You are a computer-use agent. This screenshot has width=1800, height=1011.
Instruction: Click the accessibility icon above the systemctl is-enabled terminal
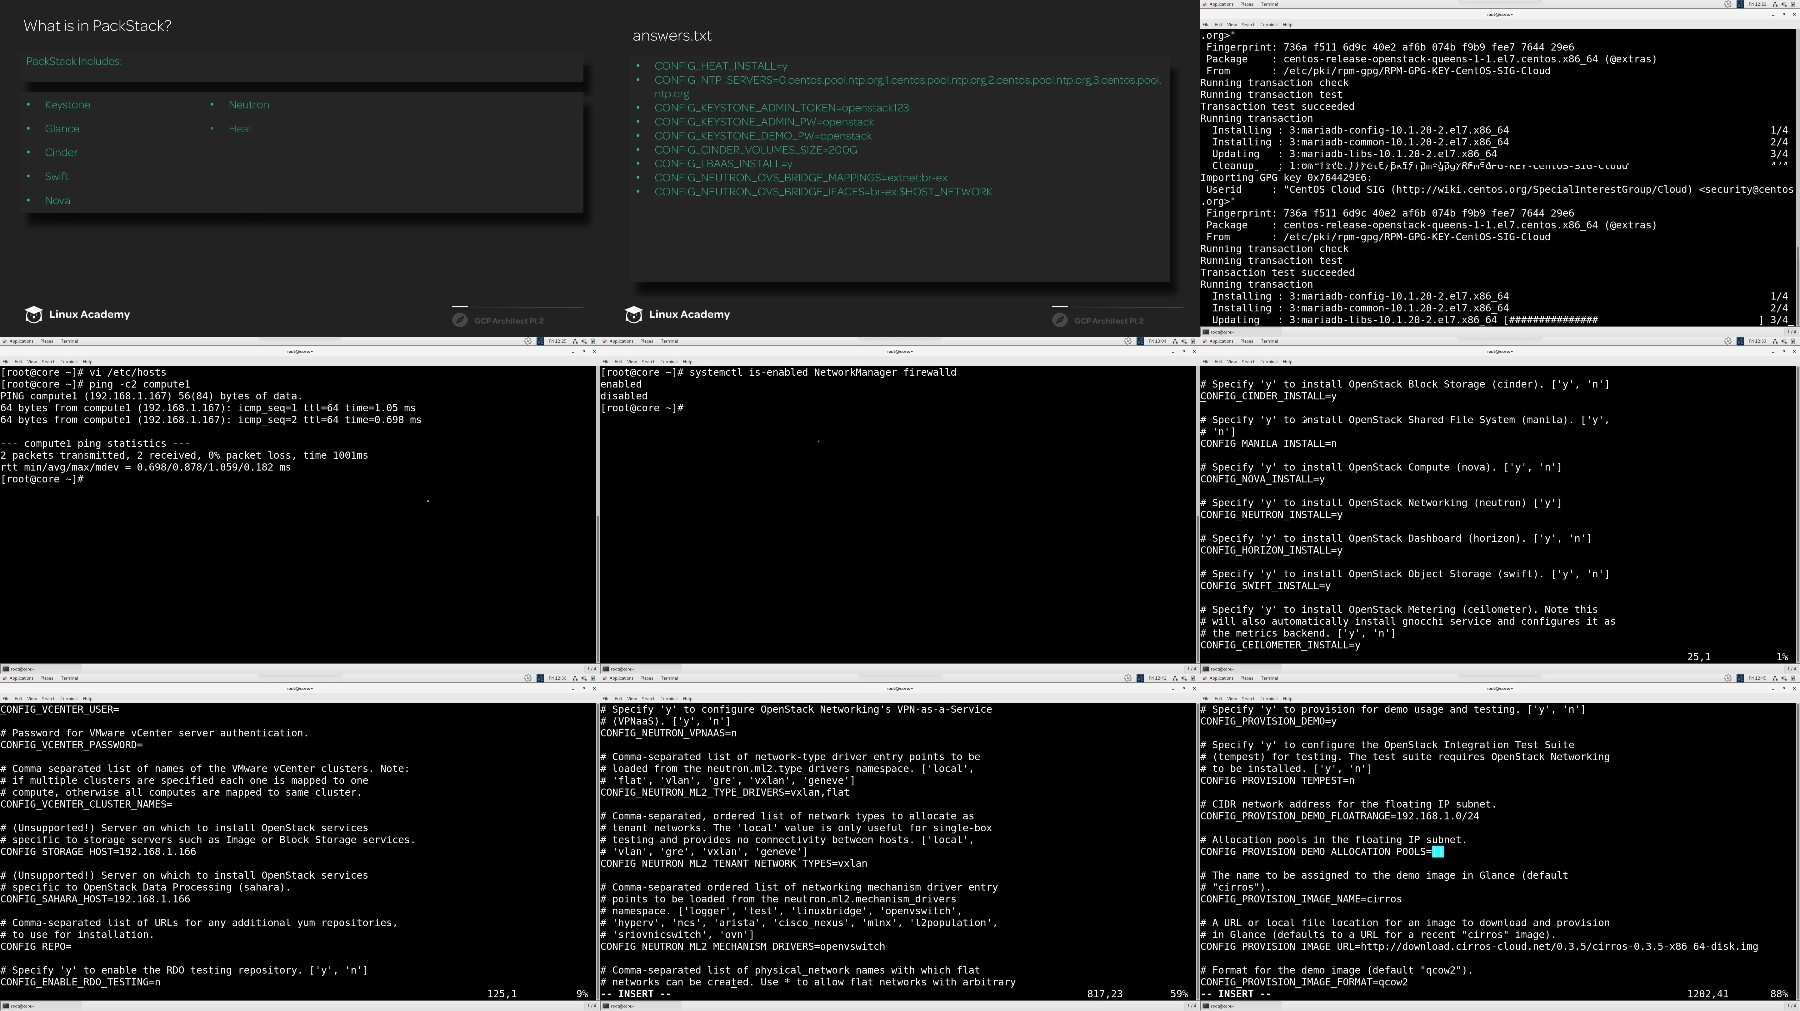click(x=1128, y=341)
